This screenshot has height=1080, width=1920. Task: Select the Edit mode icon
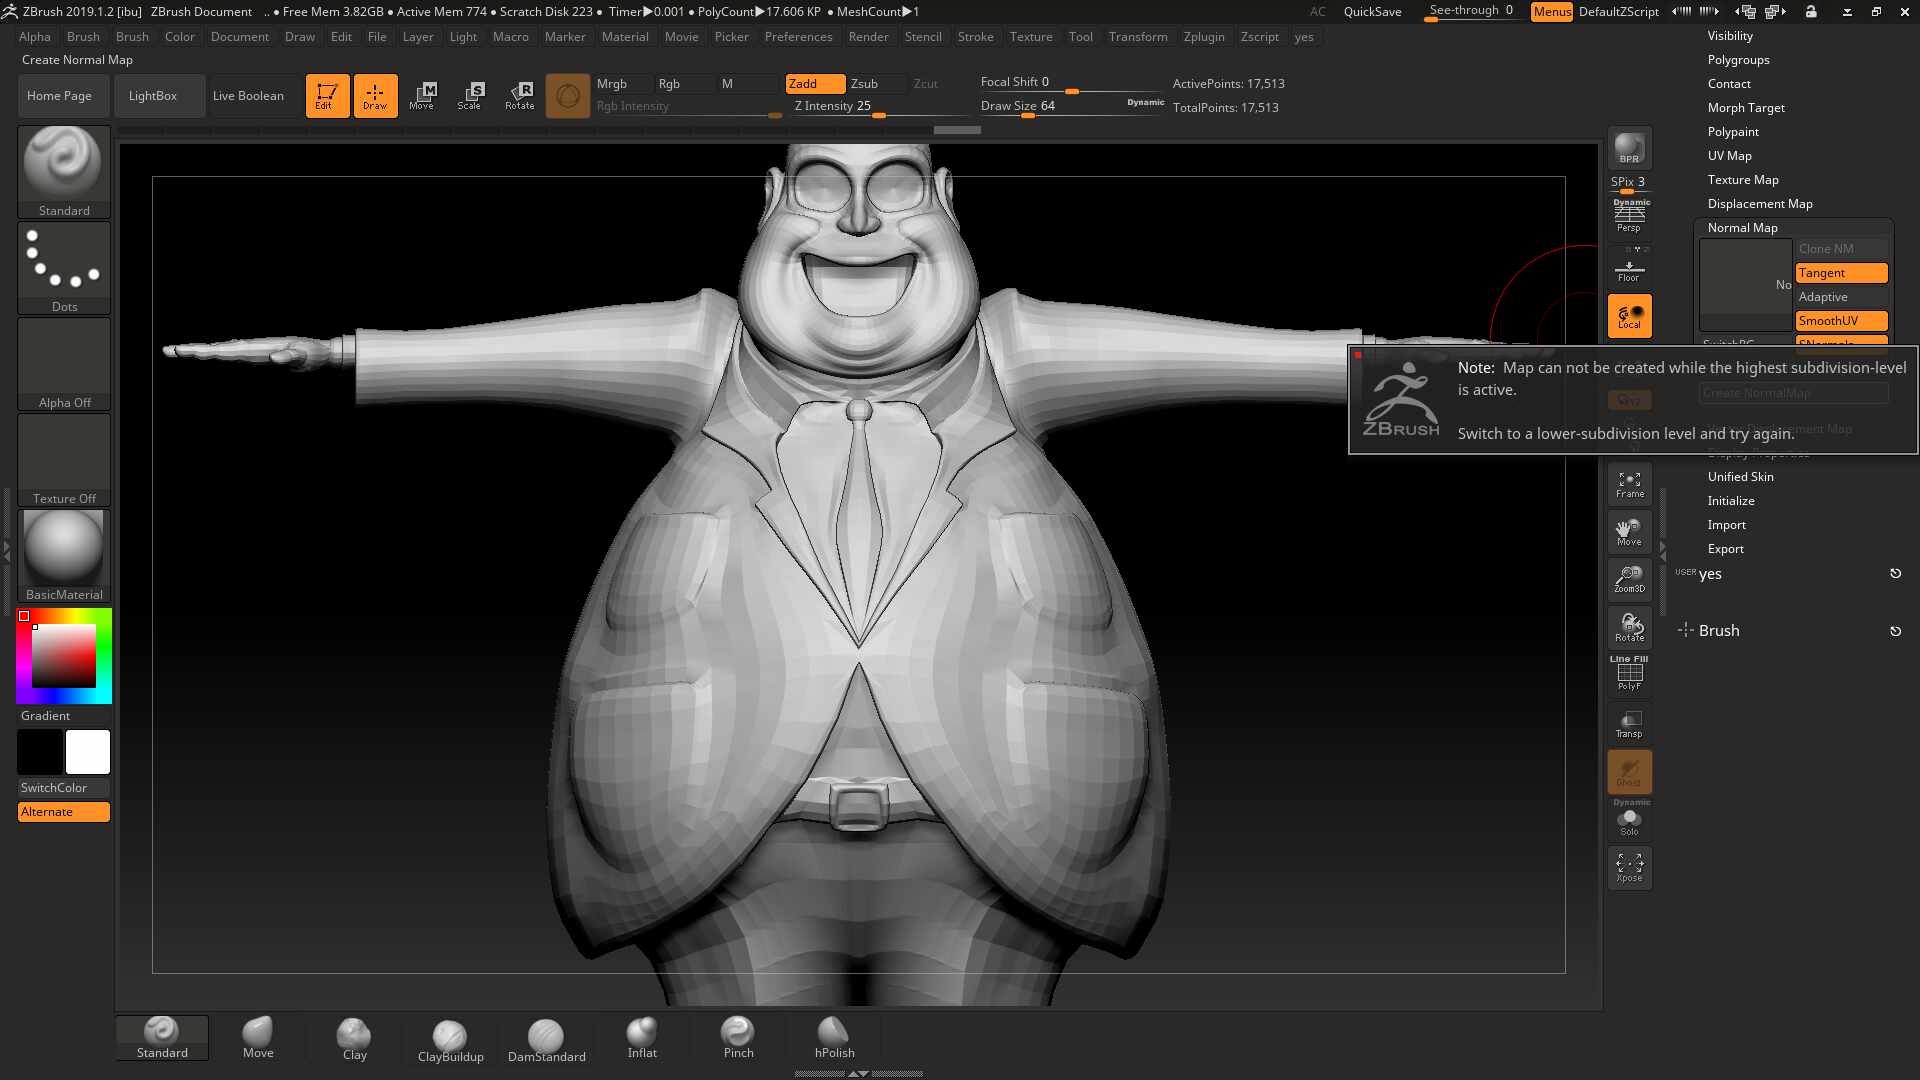click(x=327, y=96)
